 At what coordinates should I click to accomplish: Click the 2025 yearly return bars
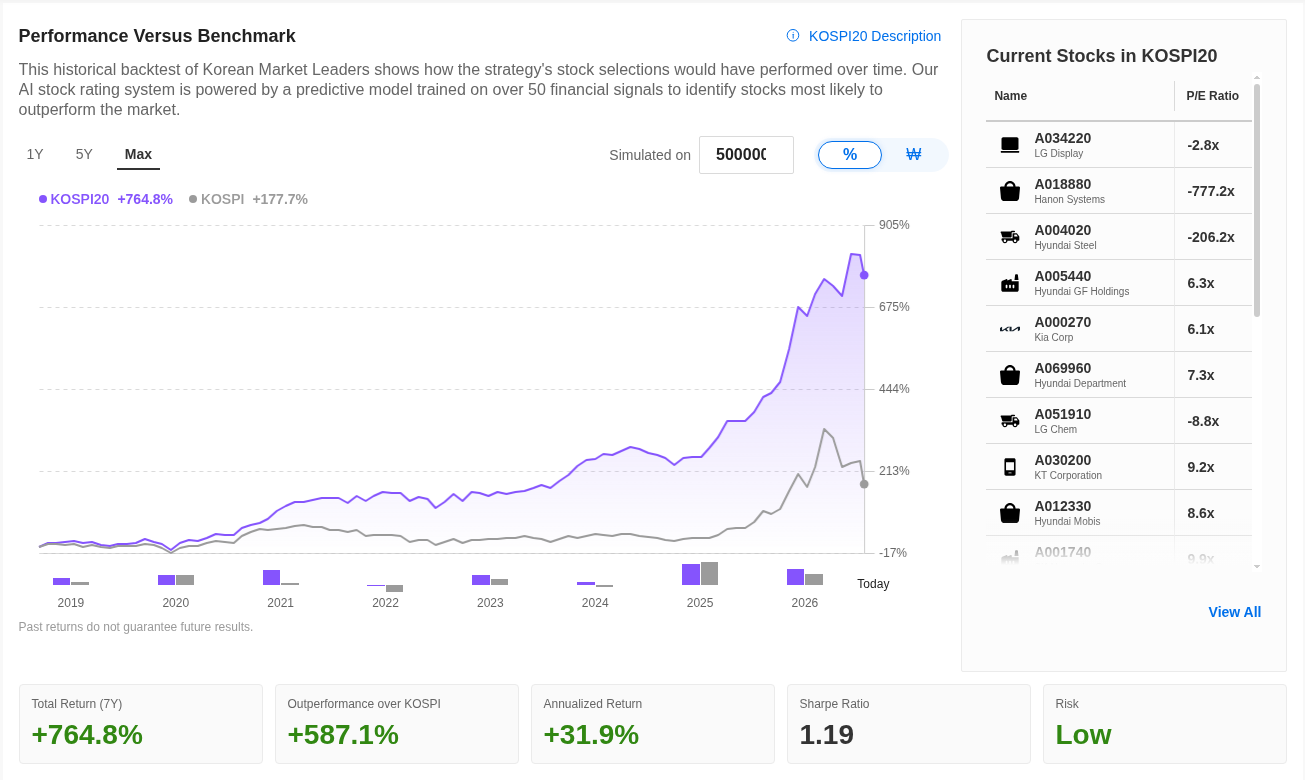700,574
